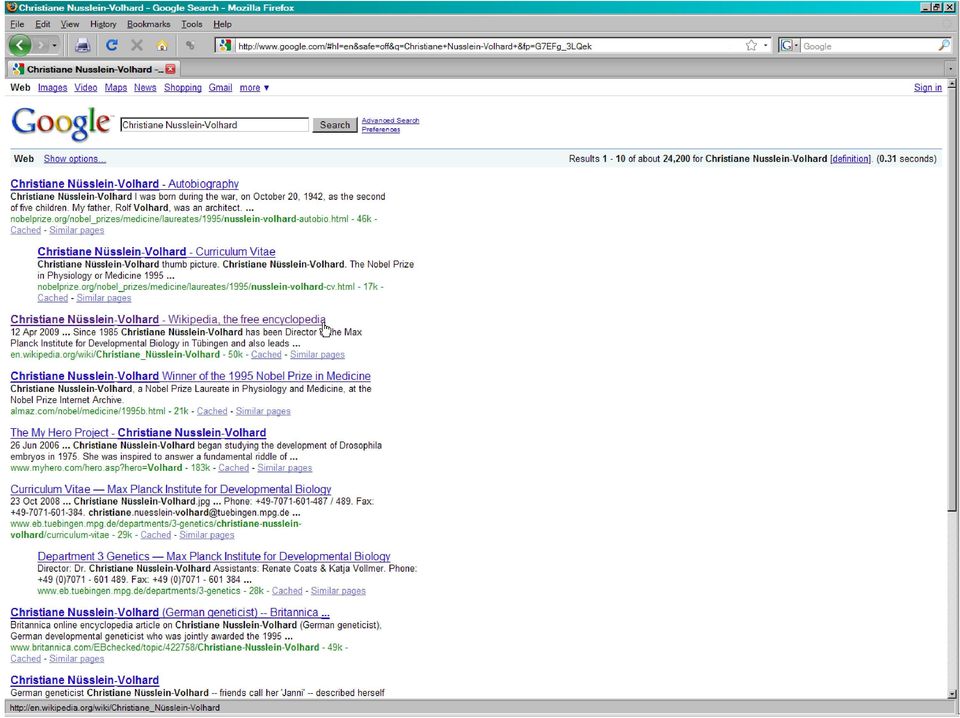The width and height of the screenshot is (960, 718).
Task: Switch to Google Video search
Action: (86, 88)
